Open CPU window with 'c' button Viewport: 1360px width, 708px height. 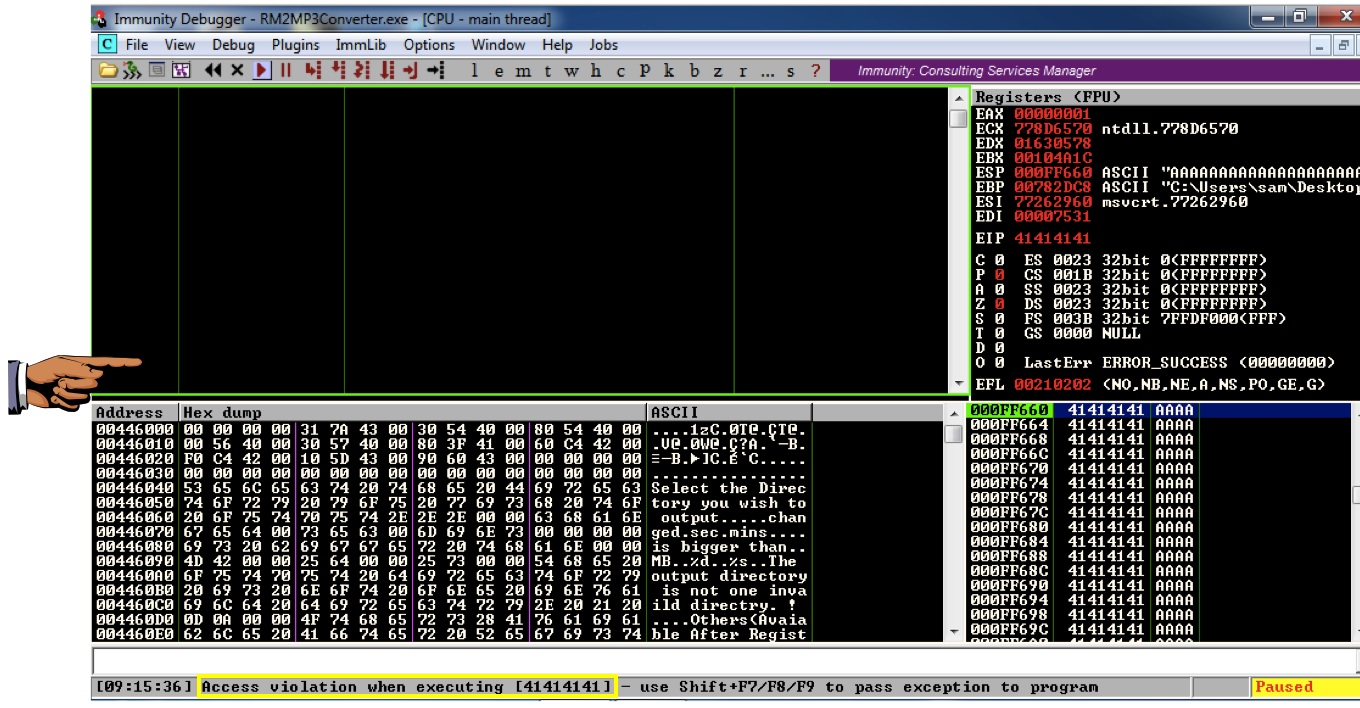(x=620, y=71)
